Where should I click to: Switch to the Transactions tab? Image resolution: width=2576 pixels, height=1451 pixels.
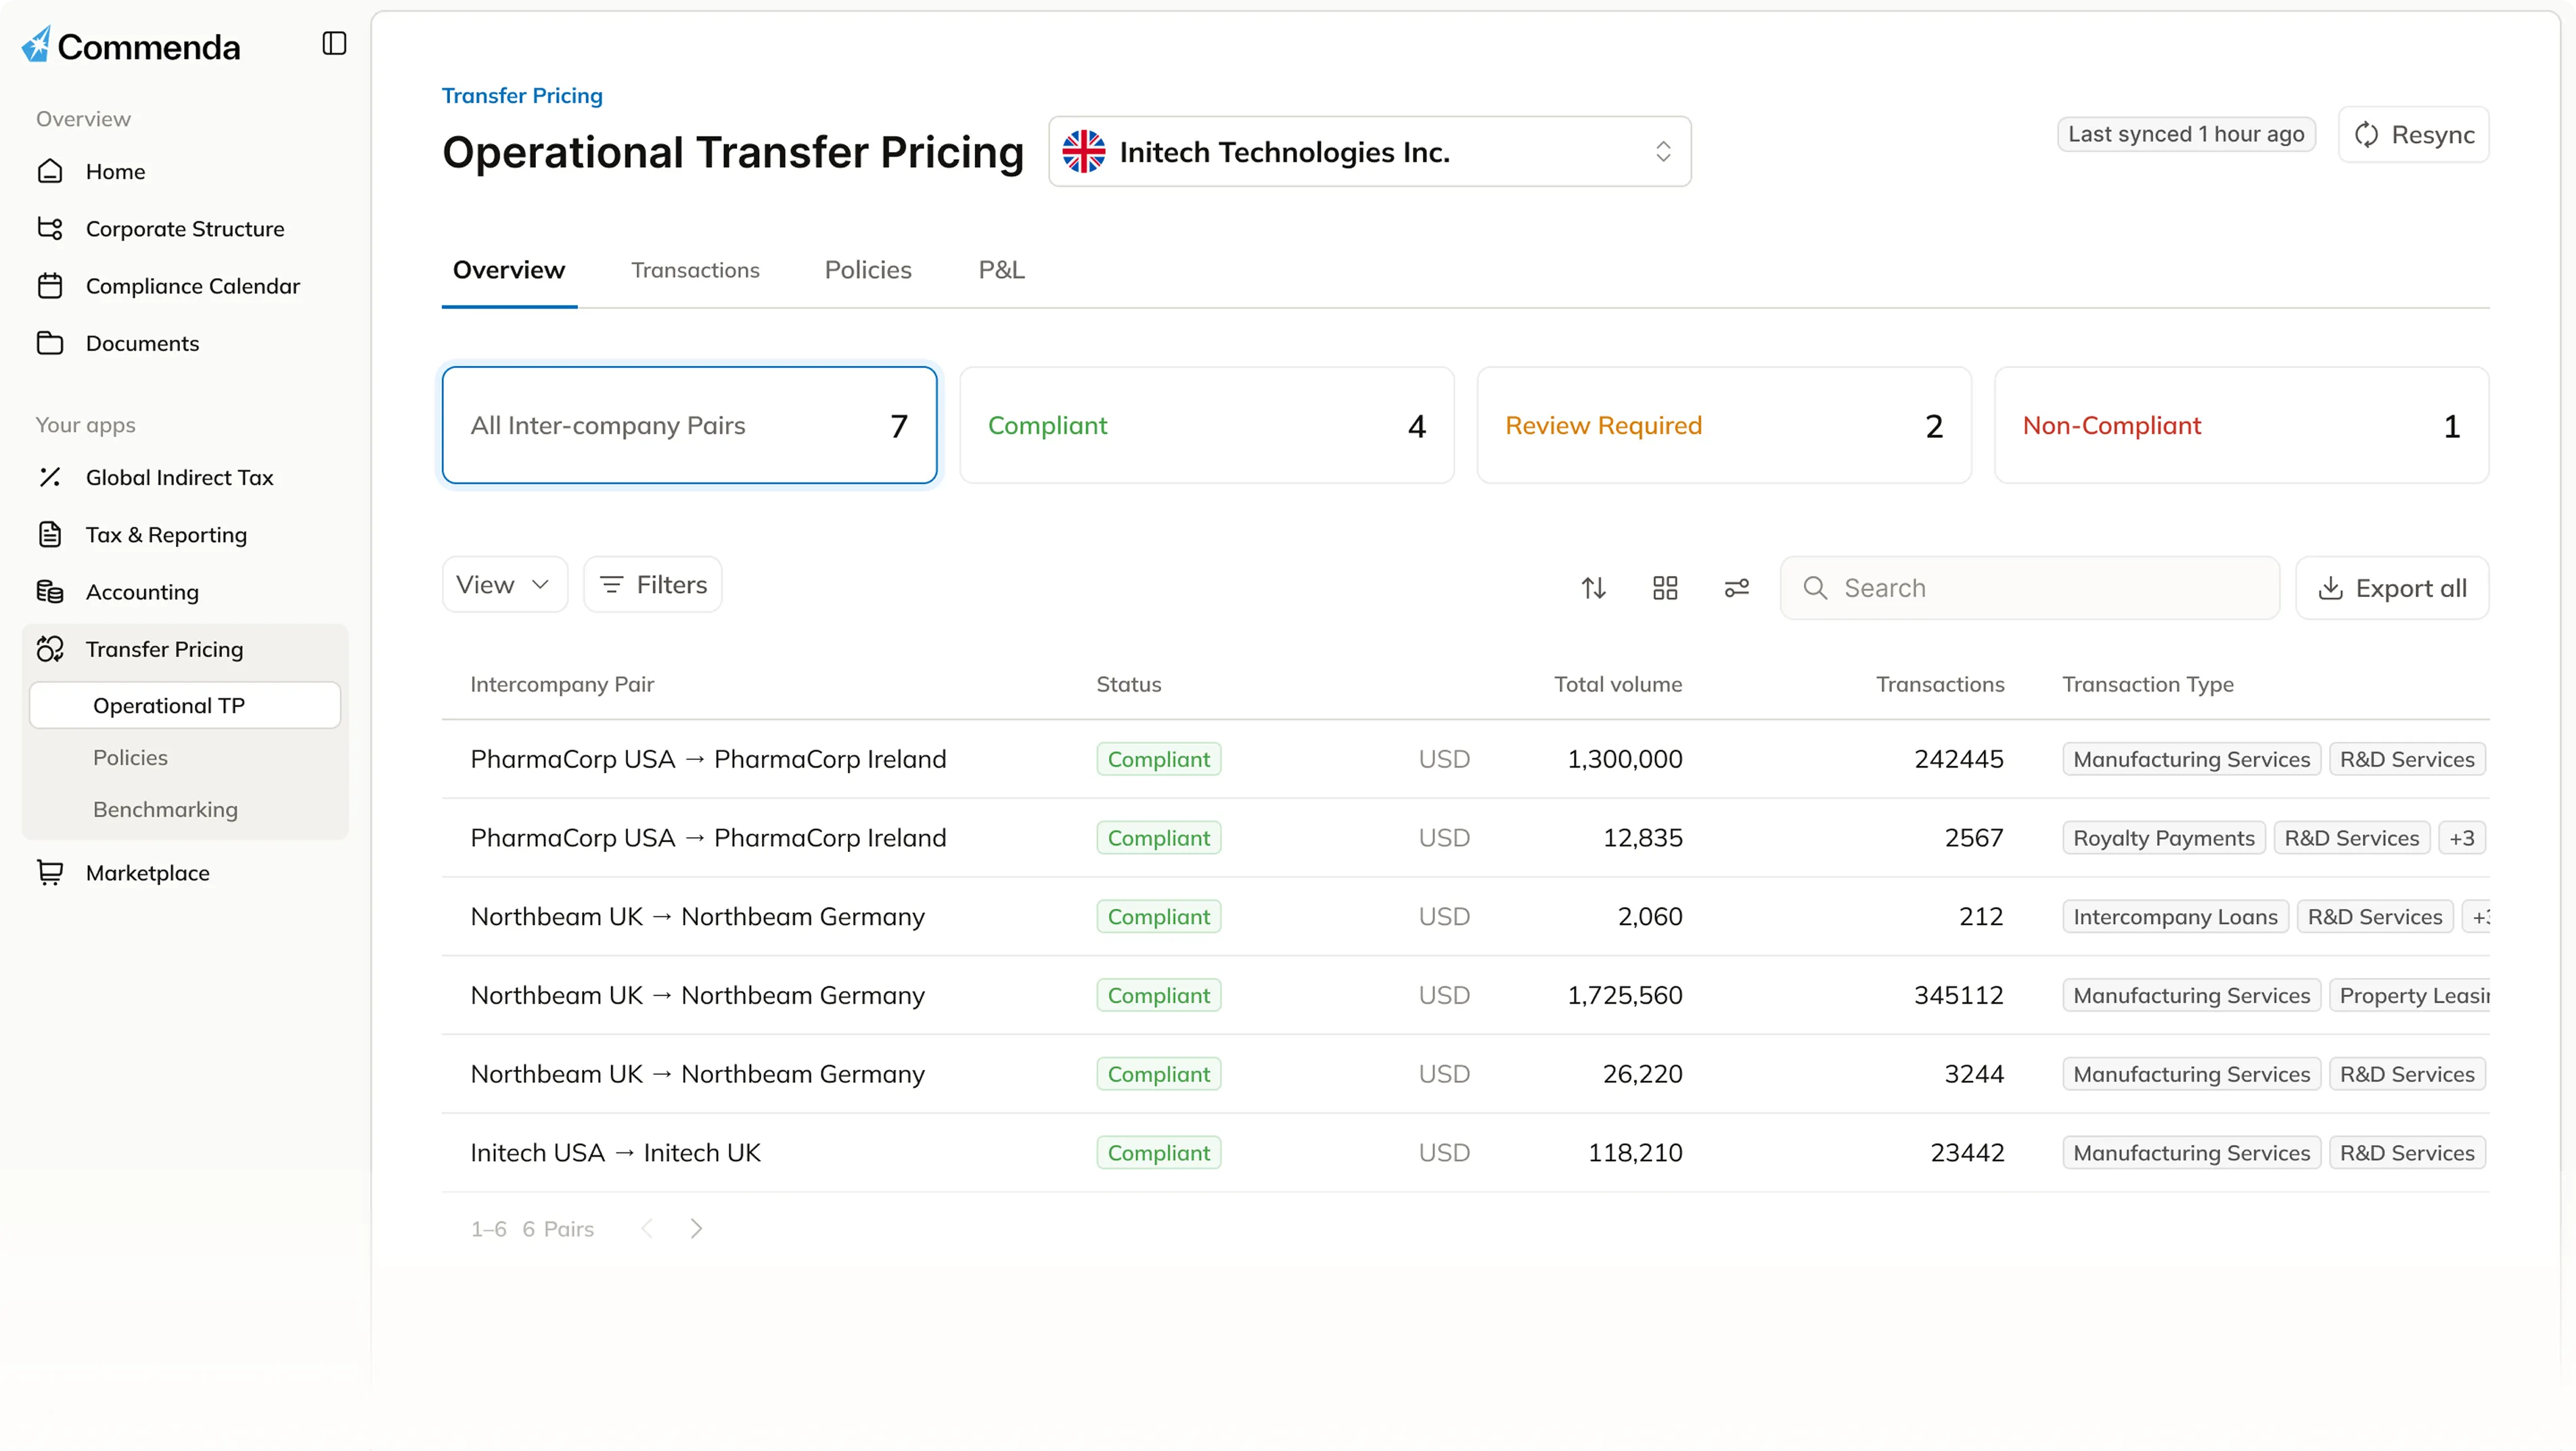tap(695, 270)
